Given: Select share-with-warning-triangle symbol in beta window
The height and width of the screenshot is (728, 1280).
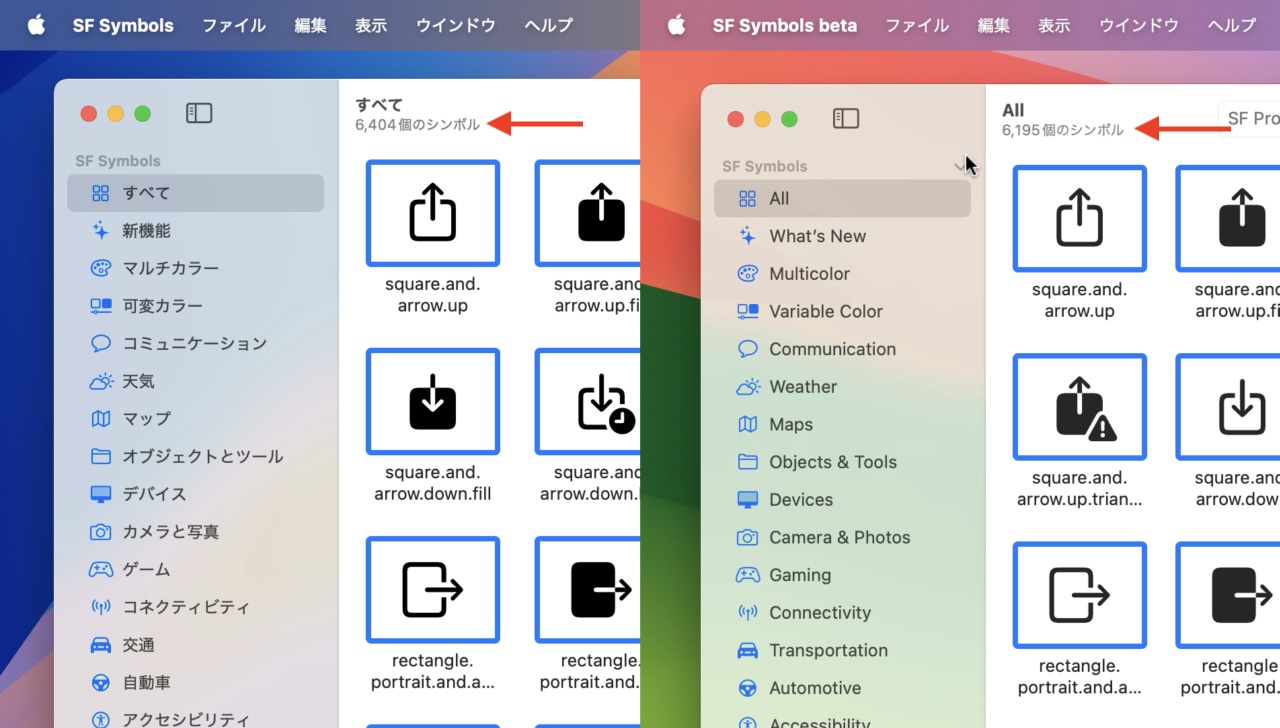Looking at the screenshot, I should [x=1080, y=407].
